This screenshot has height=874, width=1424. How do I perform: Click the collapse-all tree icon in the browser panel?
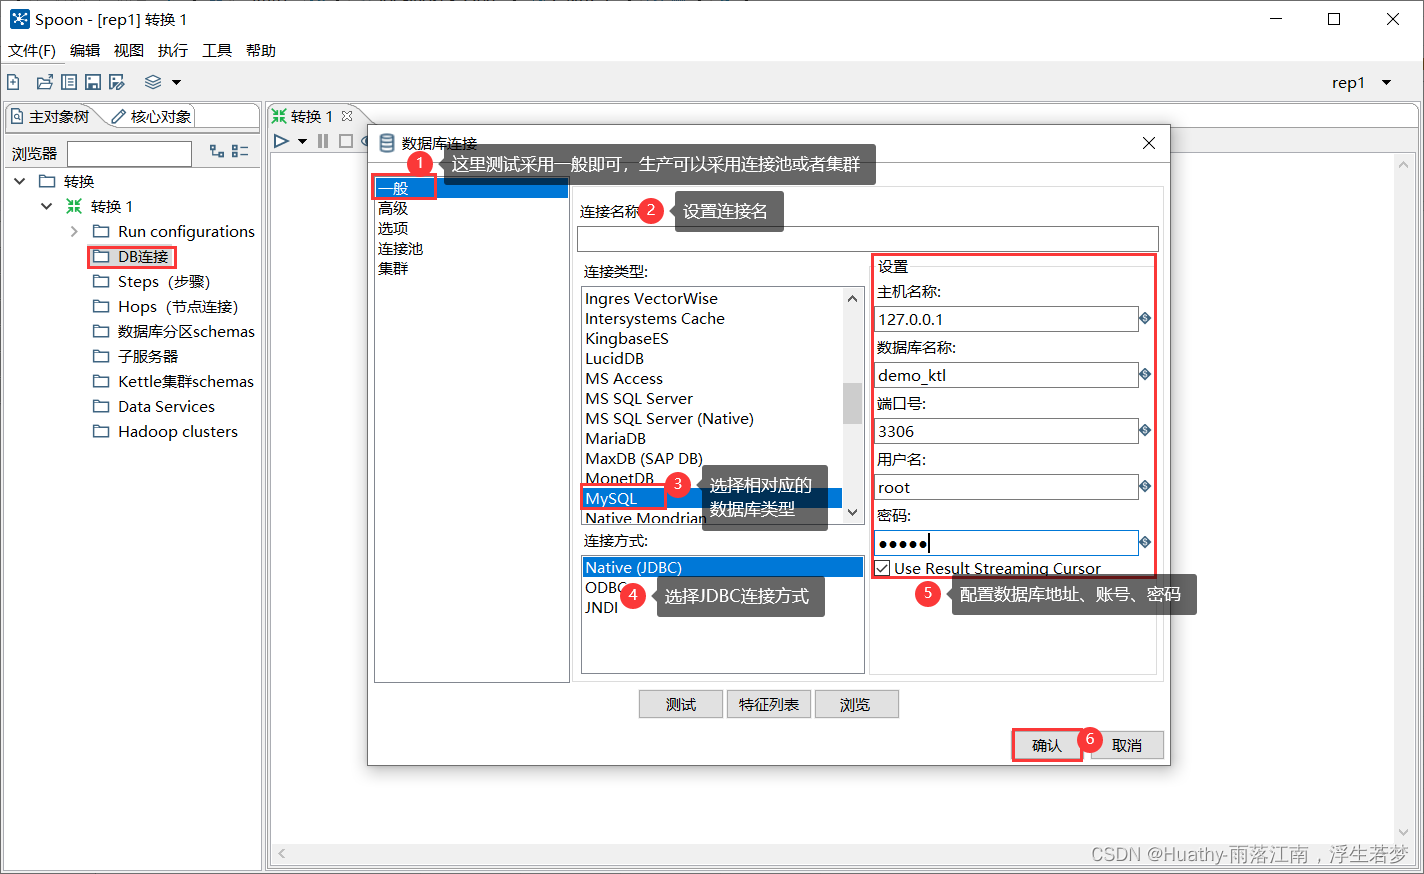pos(240,151)
